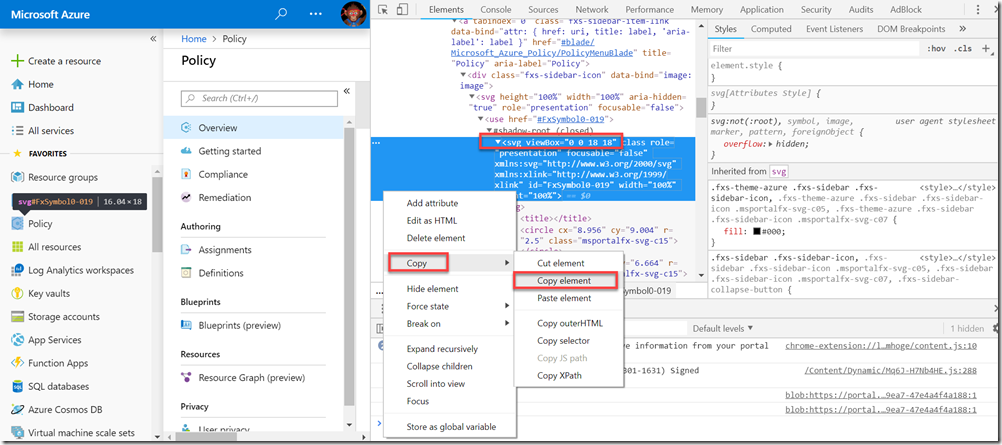Image resolution: width=1002 pixels, height=445 pixels.
Task: Switch to the DevTools Console tab
Action: coord(495,10)
